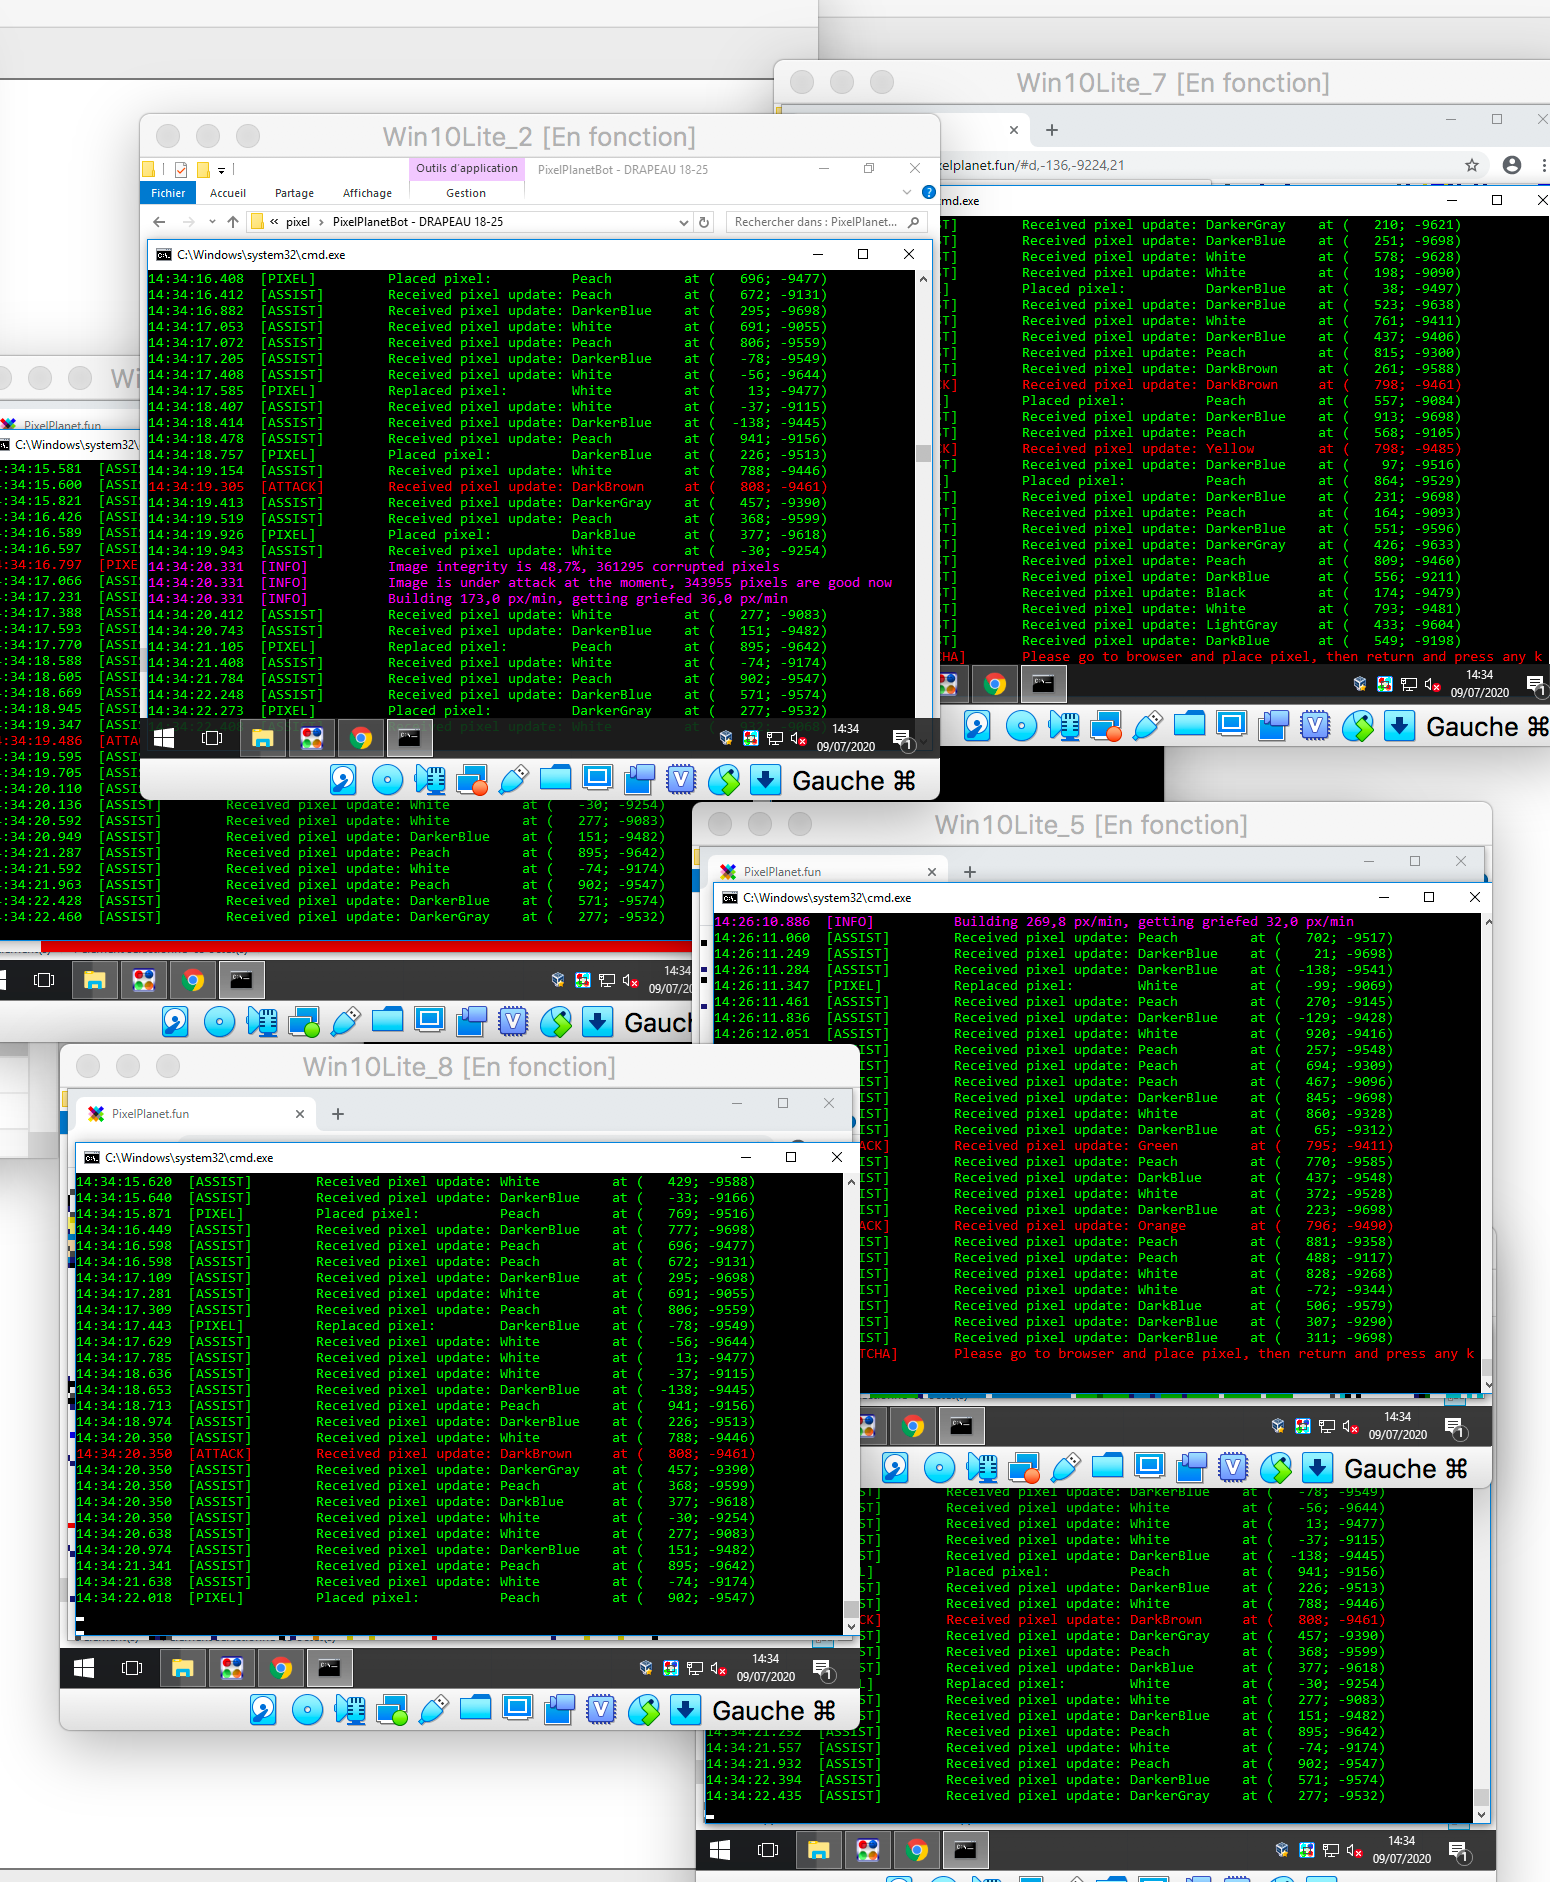Viewport: 1550px width, 1882px height.
Task: Select PixelPlanet.fun tab in Win10Lite_5 Chrome
Action: click(x=828, y=872)
